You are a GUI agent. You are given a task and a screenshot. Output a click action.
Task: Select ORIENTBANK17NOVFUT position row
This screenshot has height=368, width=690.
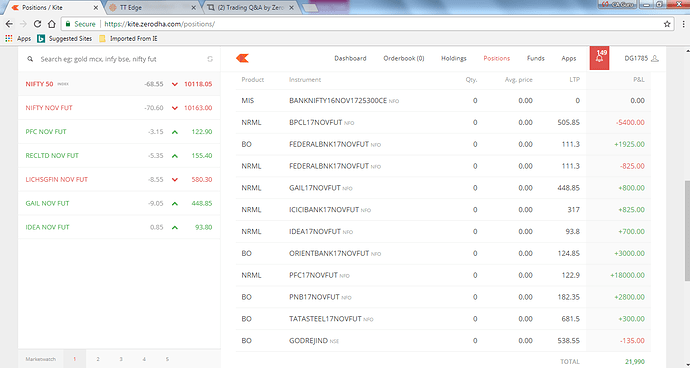[443, 254]
